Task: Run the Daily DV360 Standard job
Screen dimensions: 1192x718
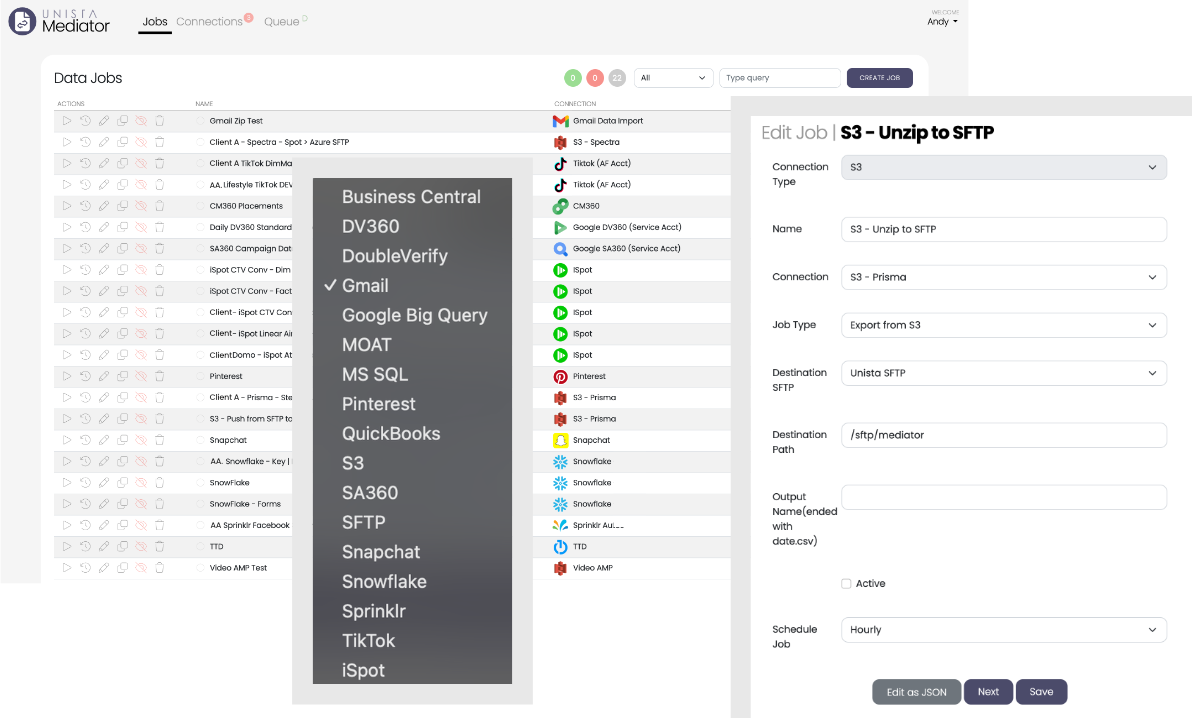Action: (x=67, y=227)
